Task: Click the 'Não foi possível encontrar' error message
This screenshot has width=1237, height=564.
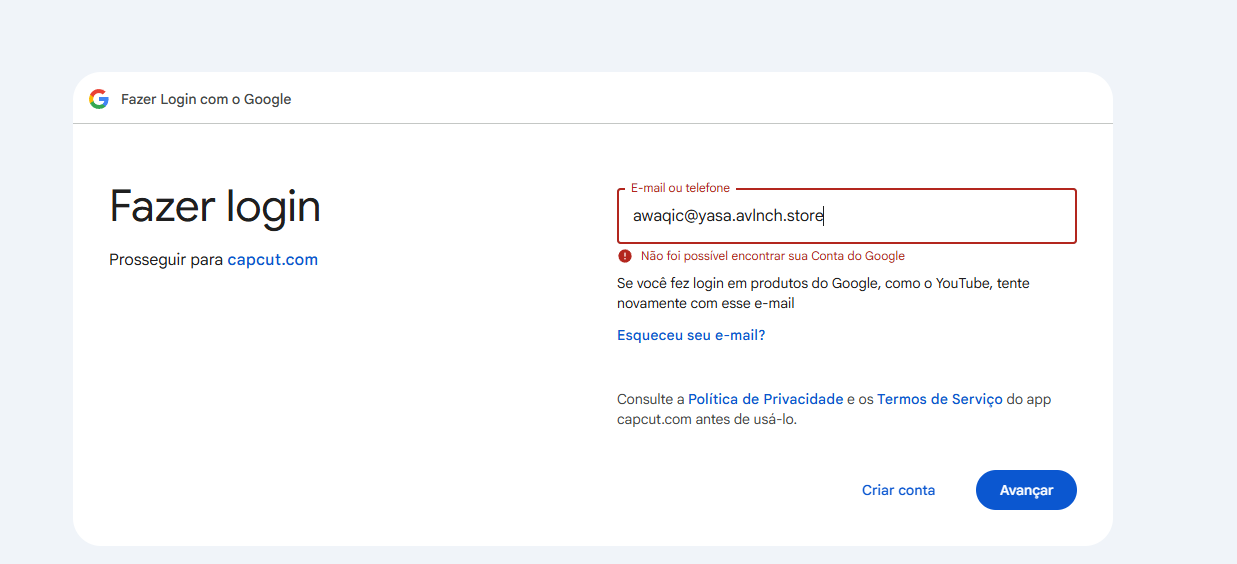Action: point(772,256)
